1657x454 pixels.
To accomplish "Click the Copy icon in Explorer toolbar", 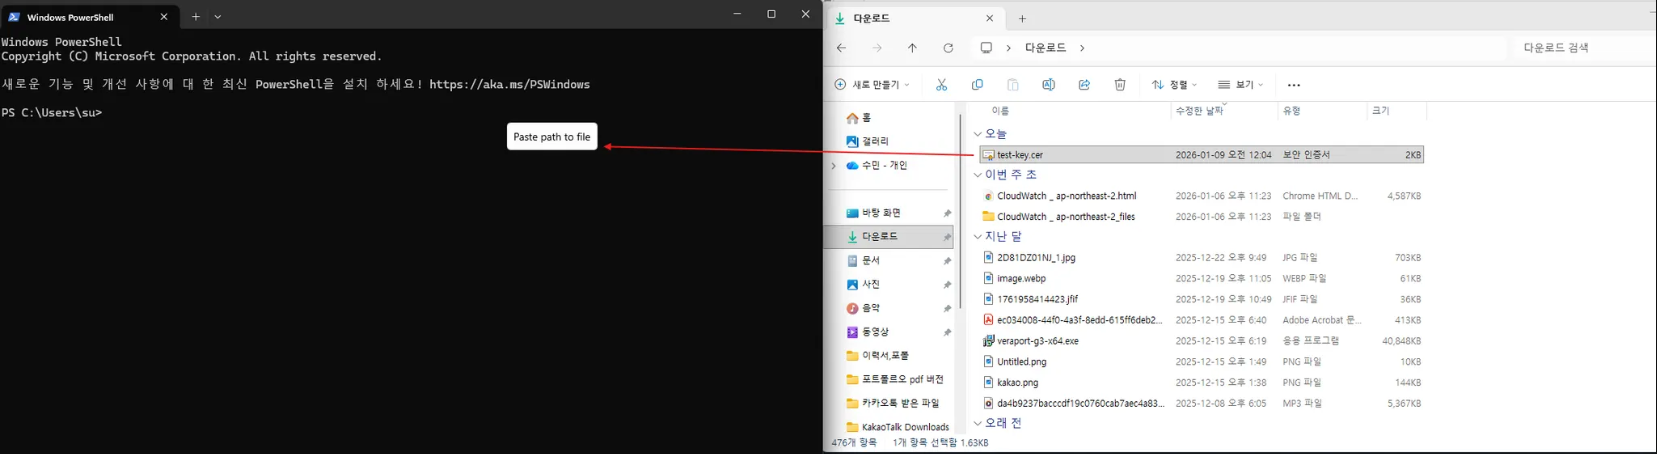I will 977,85.
